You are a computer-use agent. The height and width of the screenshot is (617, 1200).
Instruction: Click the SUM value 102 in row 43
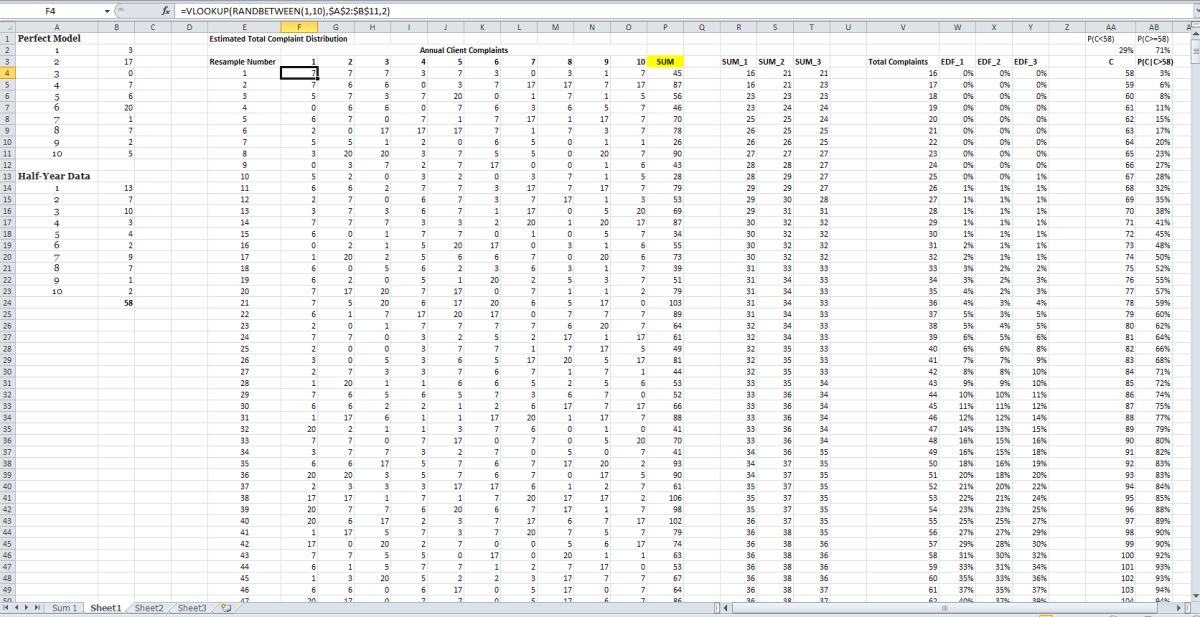click(x=665, y=521)
